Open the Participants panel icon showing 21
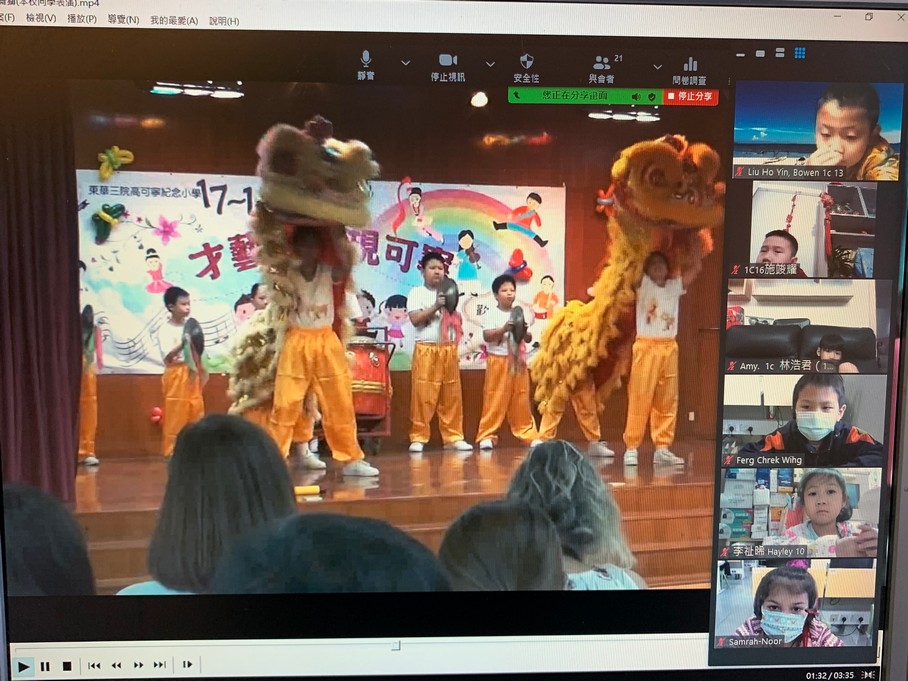The width and height of the screenshot is (908, 681). [x=602, y=63]
